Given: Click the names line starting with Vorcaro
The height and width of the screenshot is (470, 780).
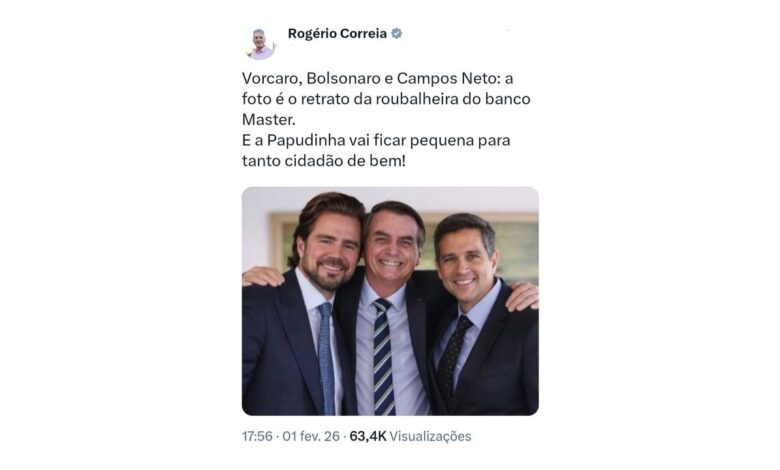Looking at the screenshot, I should (378, 79).
